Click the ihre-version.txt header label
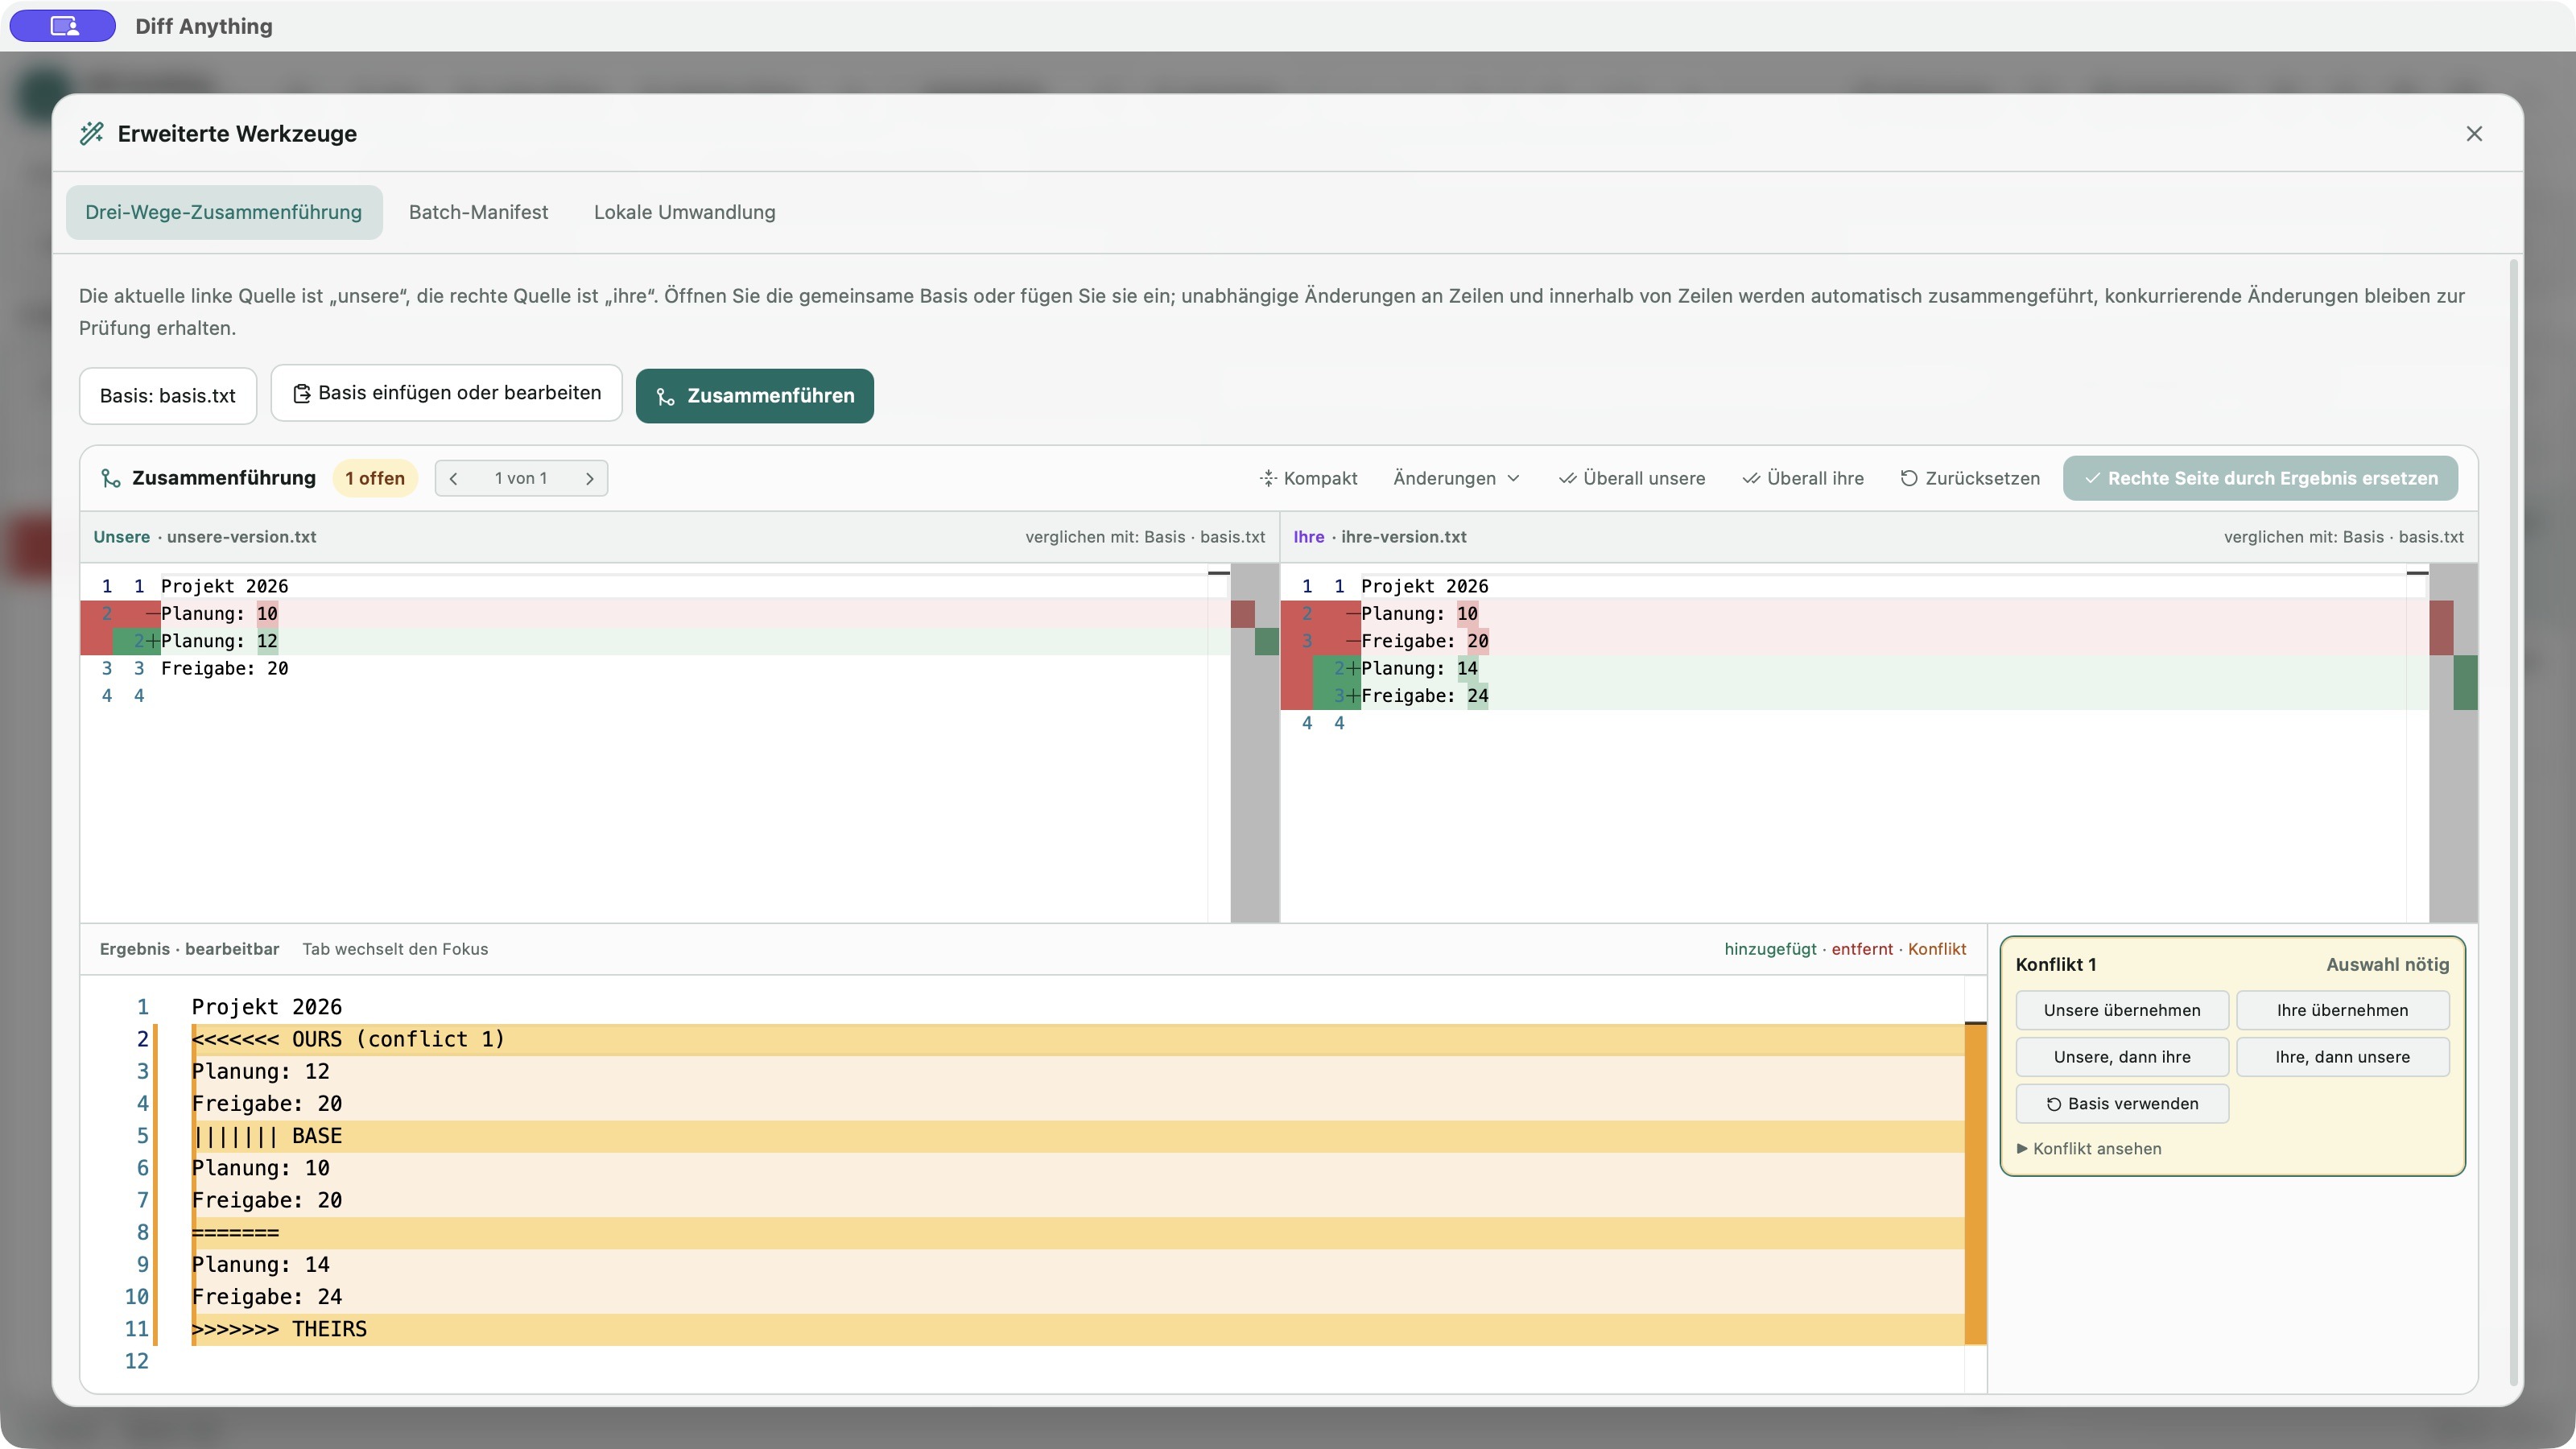Viewport: 2576px width, 1449px height. pos(1404,537)
